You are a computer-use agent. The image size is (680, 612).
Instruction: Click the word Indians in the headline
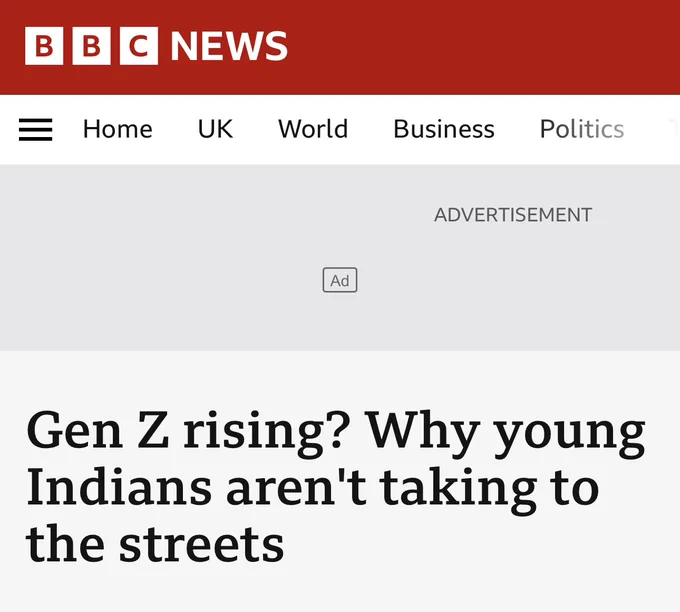(119, 487)
